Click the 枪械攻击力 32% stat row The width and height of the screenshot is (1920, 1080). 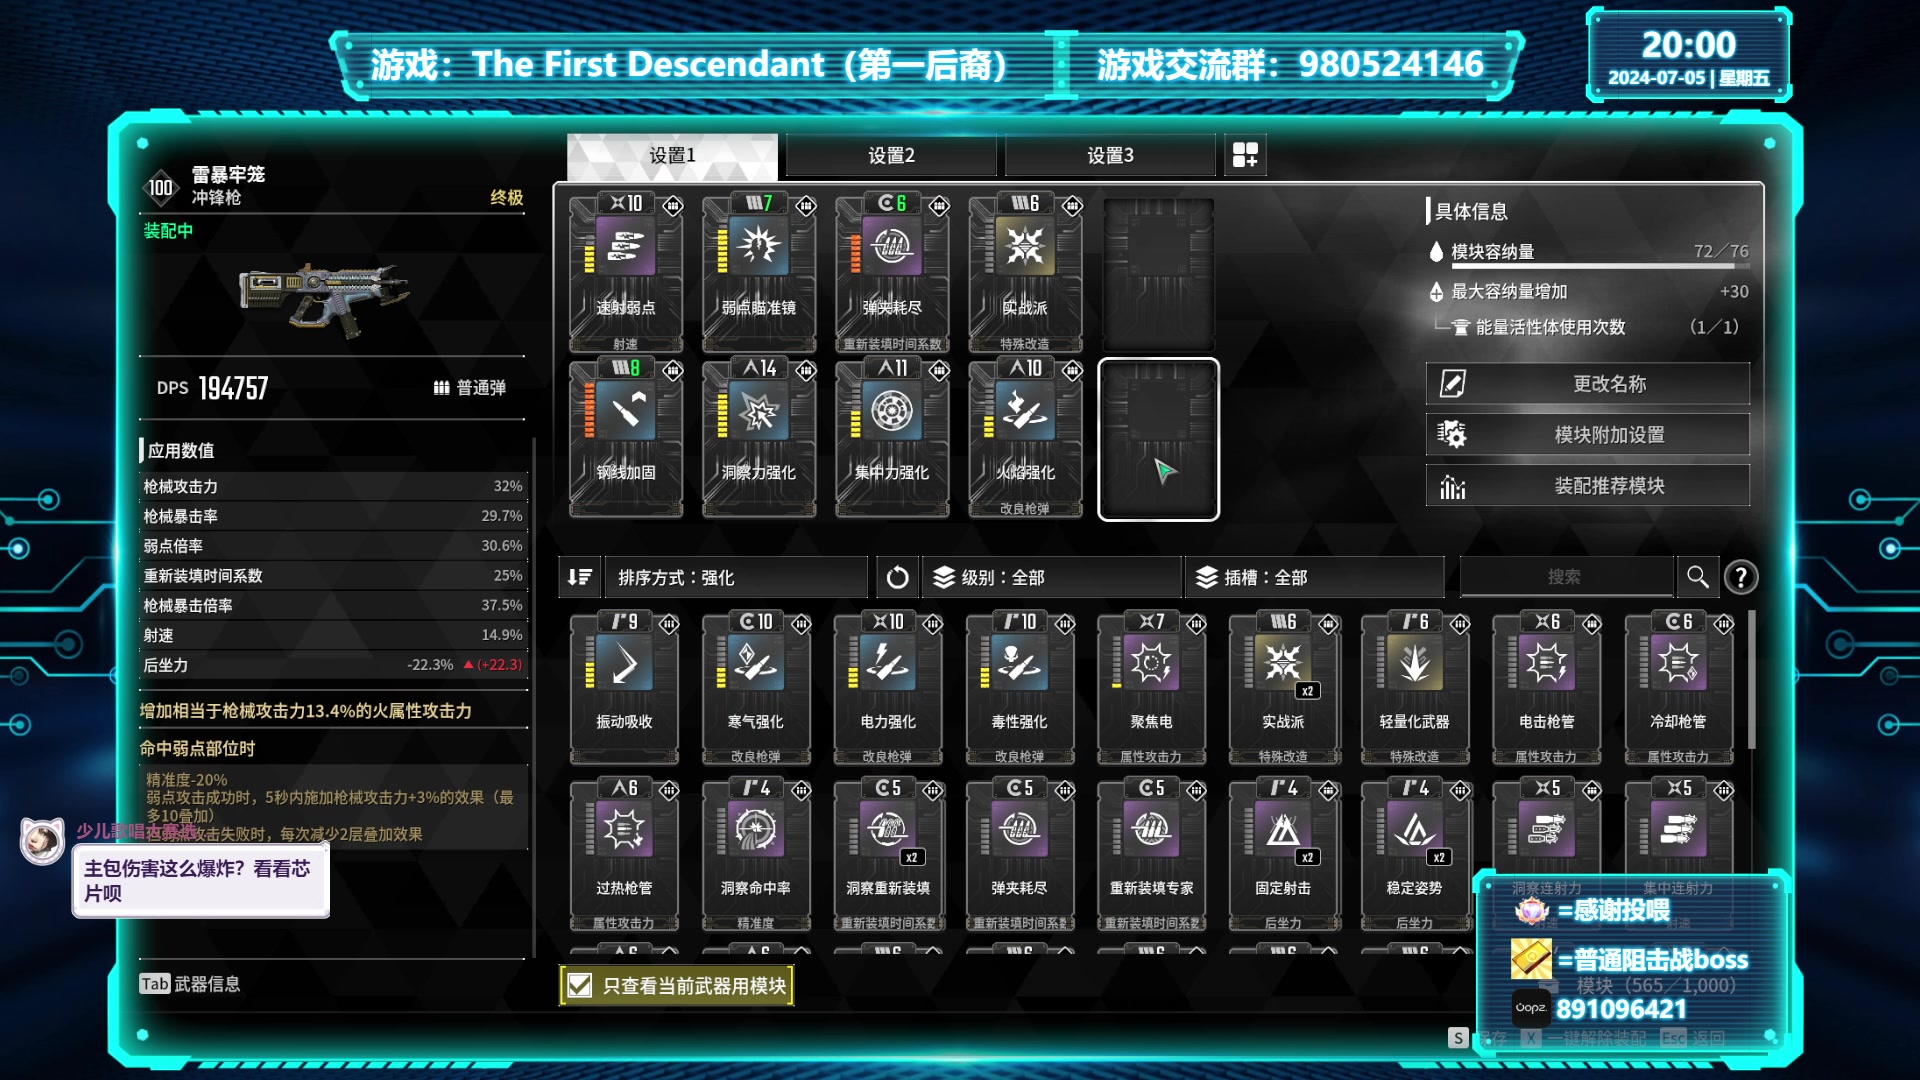(x=333, y=486)
